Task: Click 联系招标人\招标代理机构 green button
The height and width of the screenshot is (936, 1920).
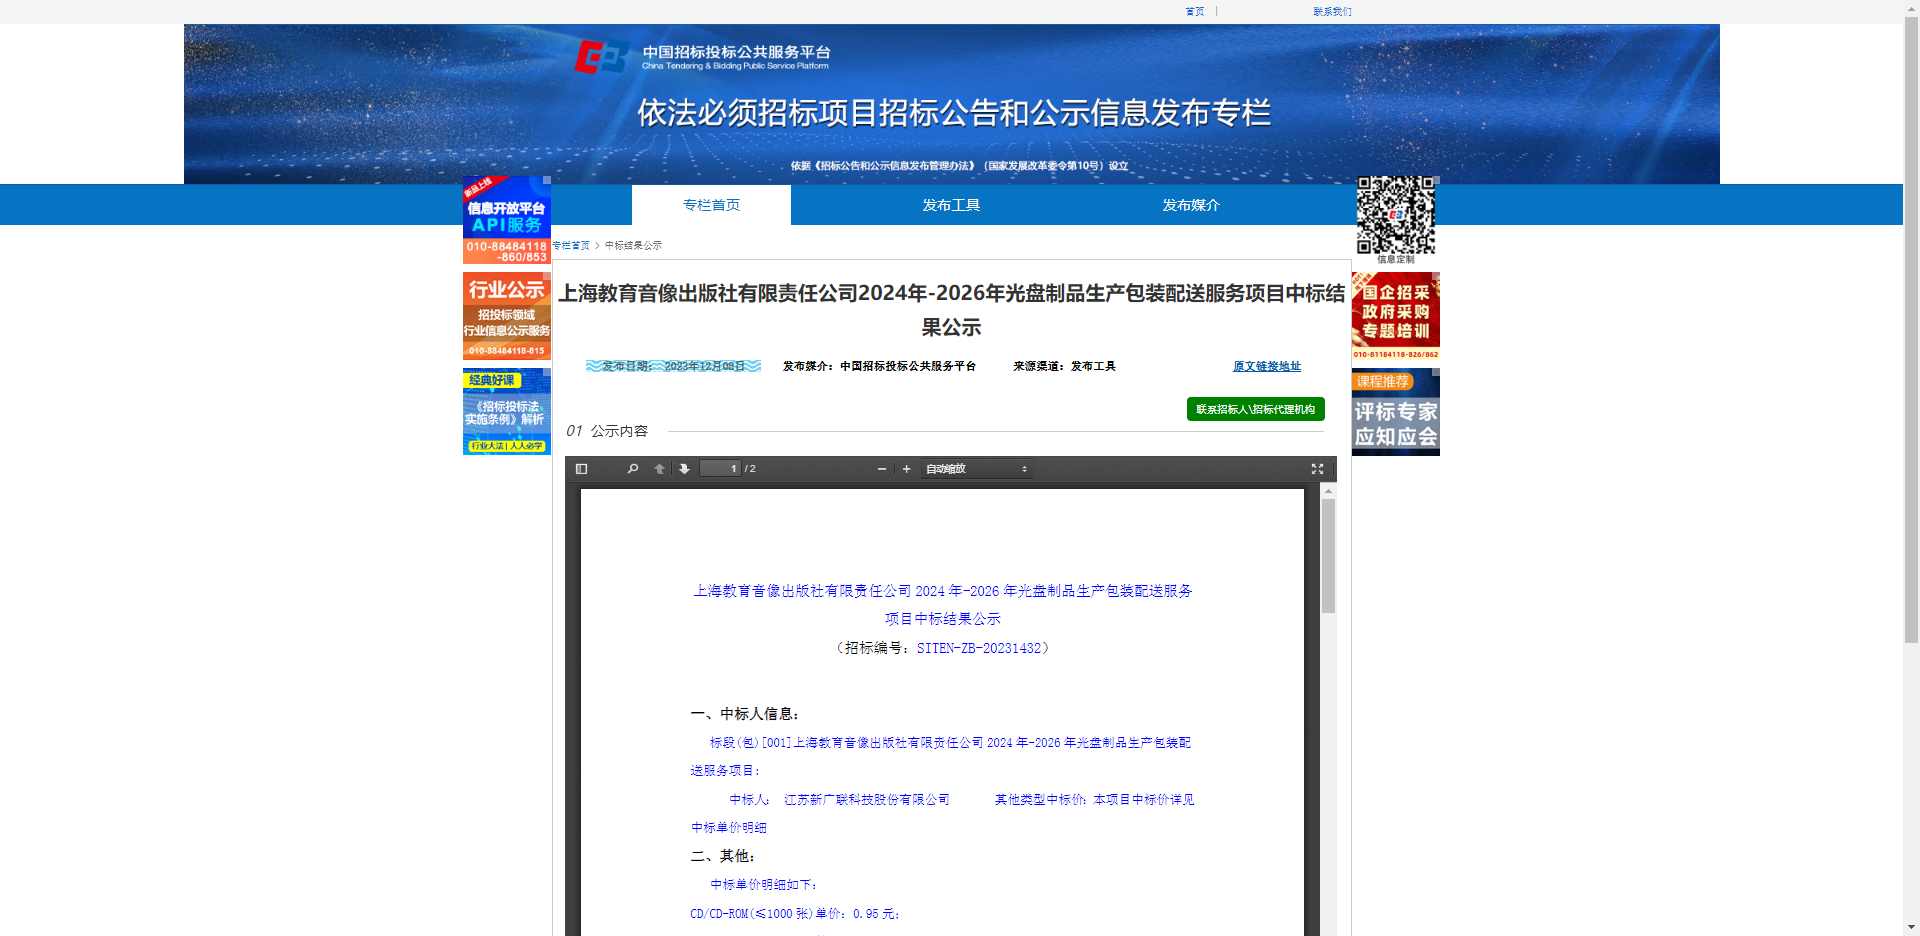Action: [x=1256, y=409]
